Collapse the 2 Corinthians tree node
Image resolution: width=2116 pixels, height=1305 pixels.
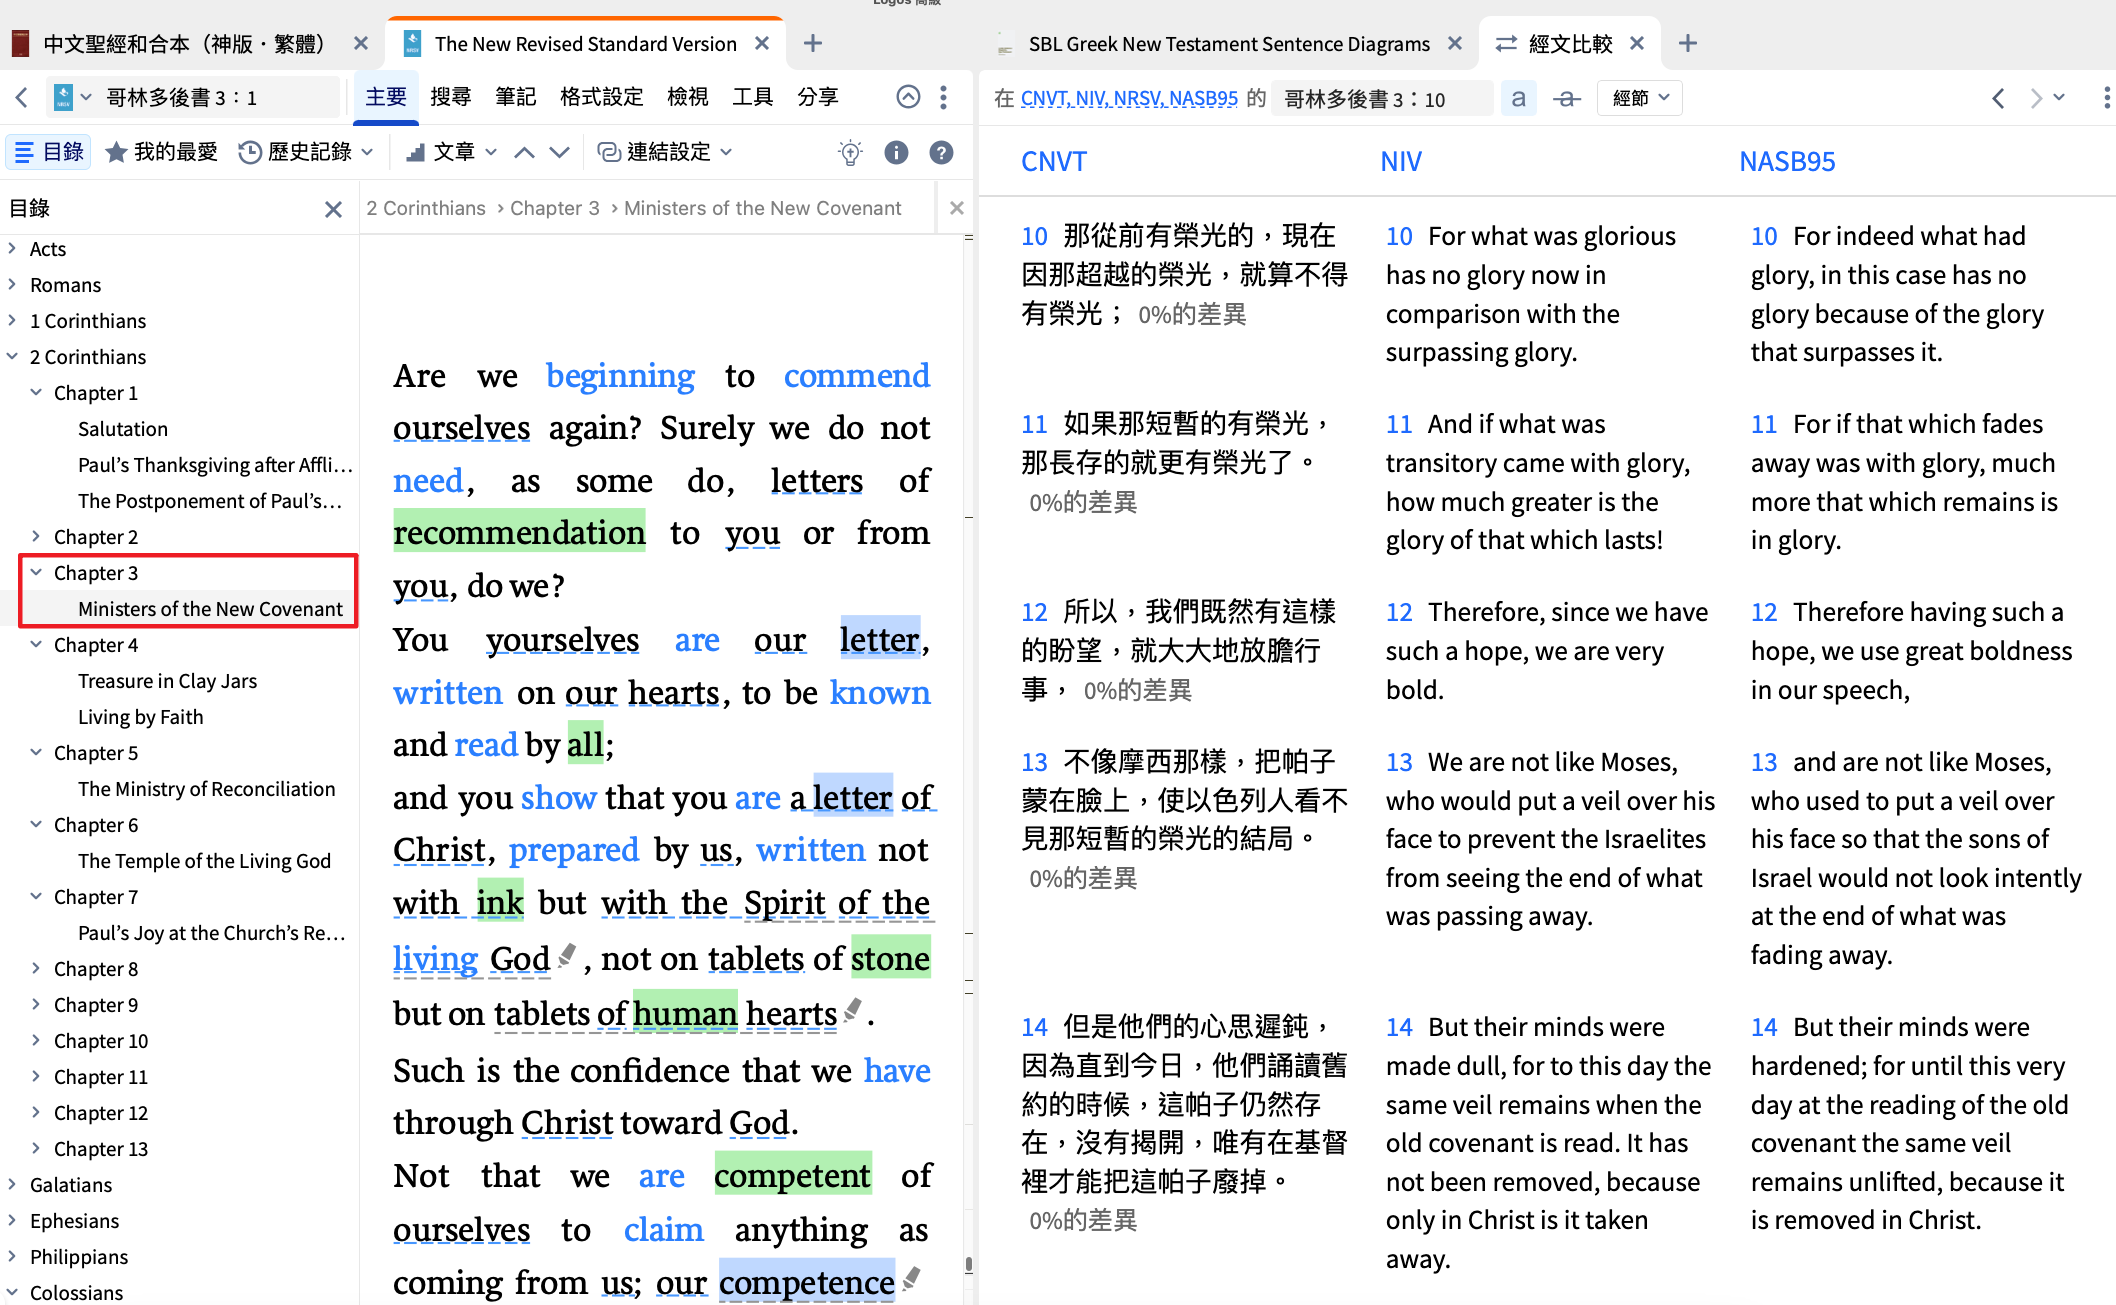click(12, 356)
